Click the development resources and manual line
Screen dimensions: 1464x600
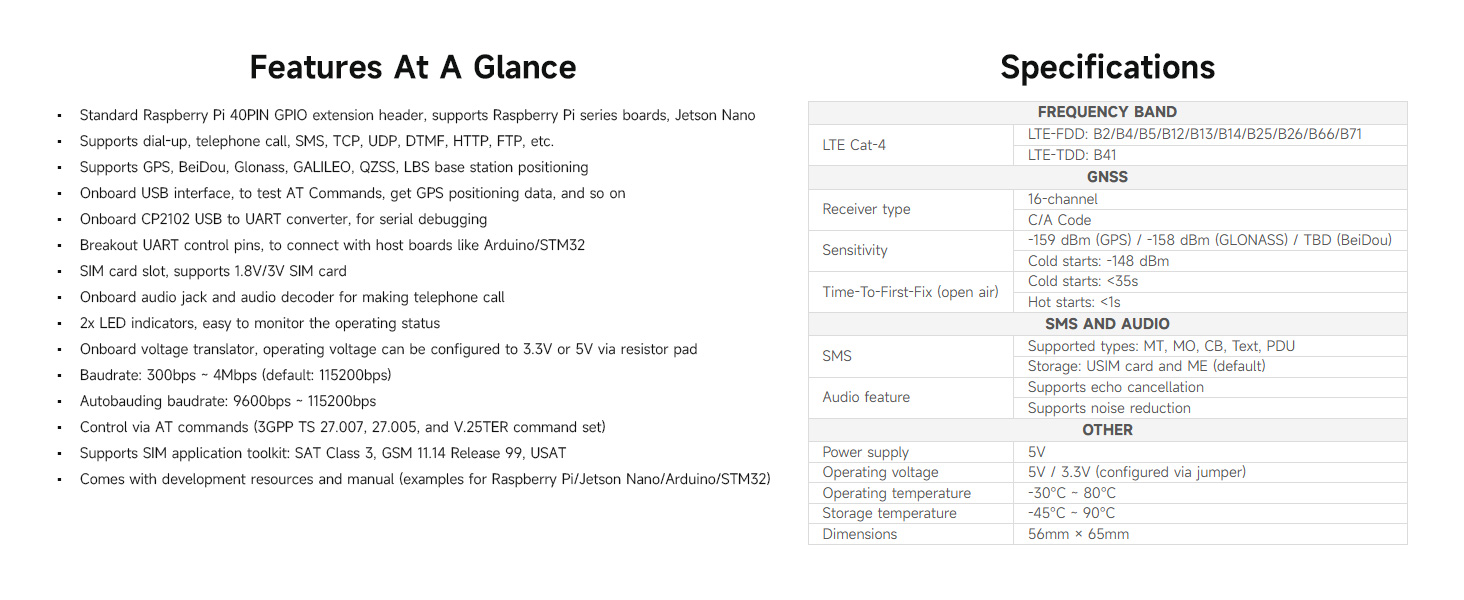pos(425,479)
